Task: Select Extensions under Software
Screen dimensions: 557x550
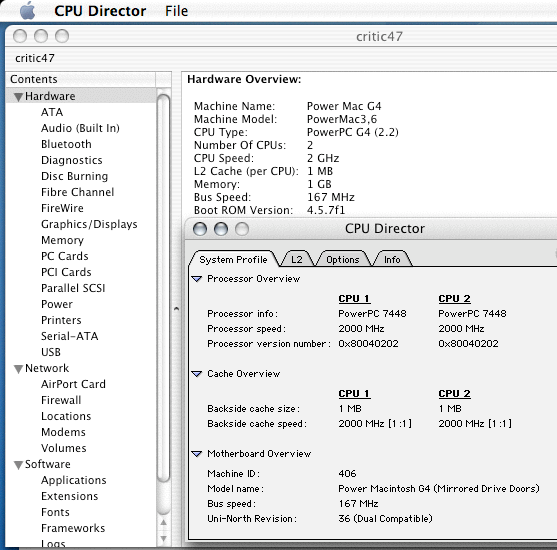Action: (70, 496)
